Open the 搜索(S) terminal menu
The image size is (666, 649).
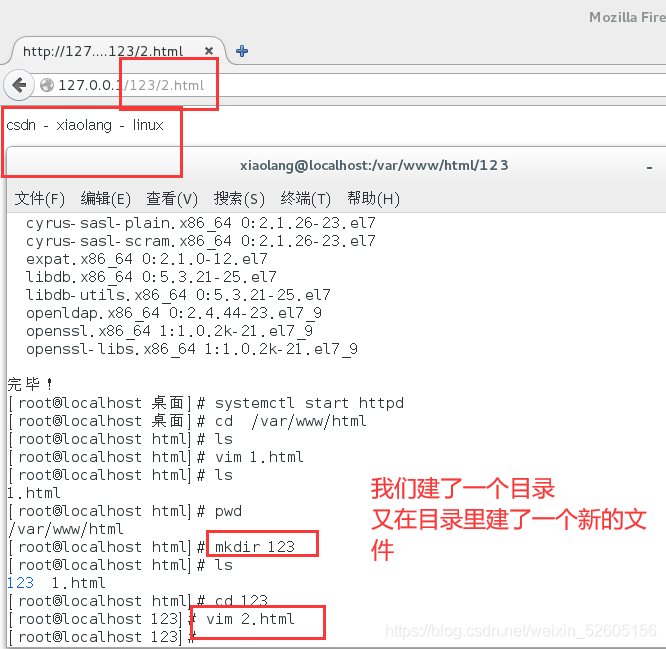(x=239, y=198)
